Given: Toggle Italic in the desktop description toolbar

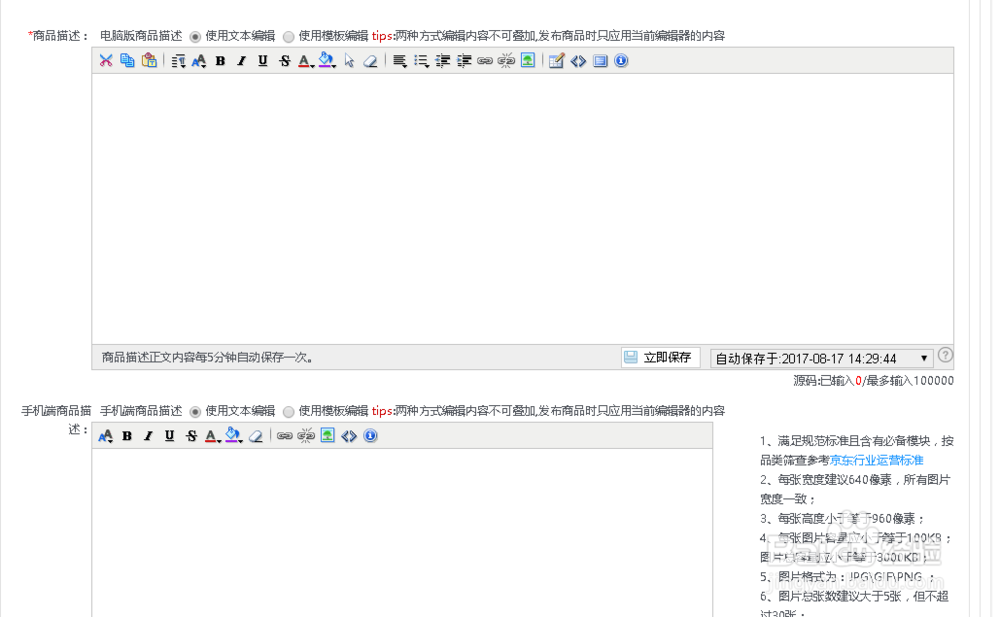Looking at the screenshot, I should pos(242,61).
